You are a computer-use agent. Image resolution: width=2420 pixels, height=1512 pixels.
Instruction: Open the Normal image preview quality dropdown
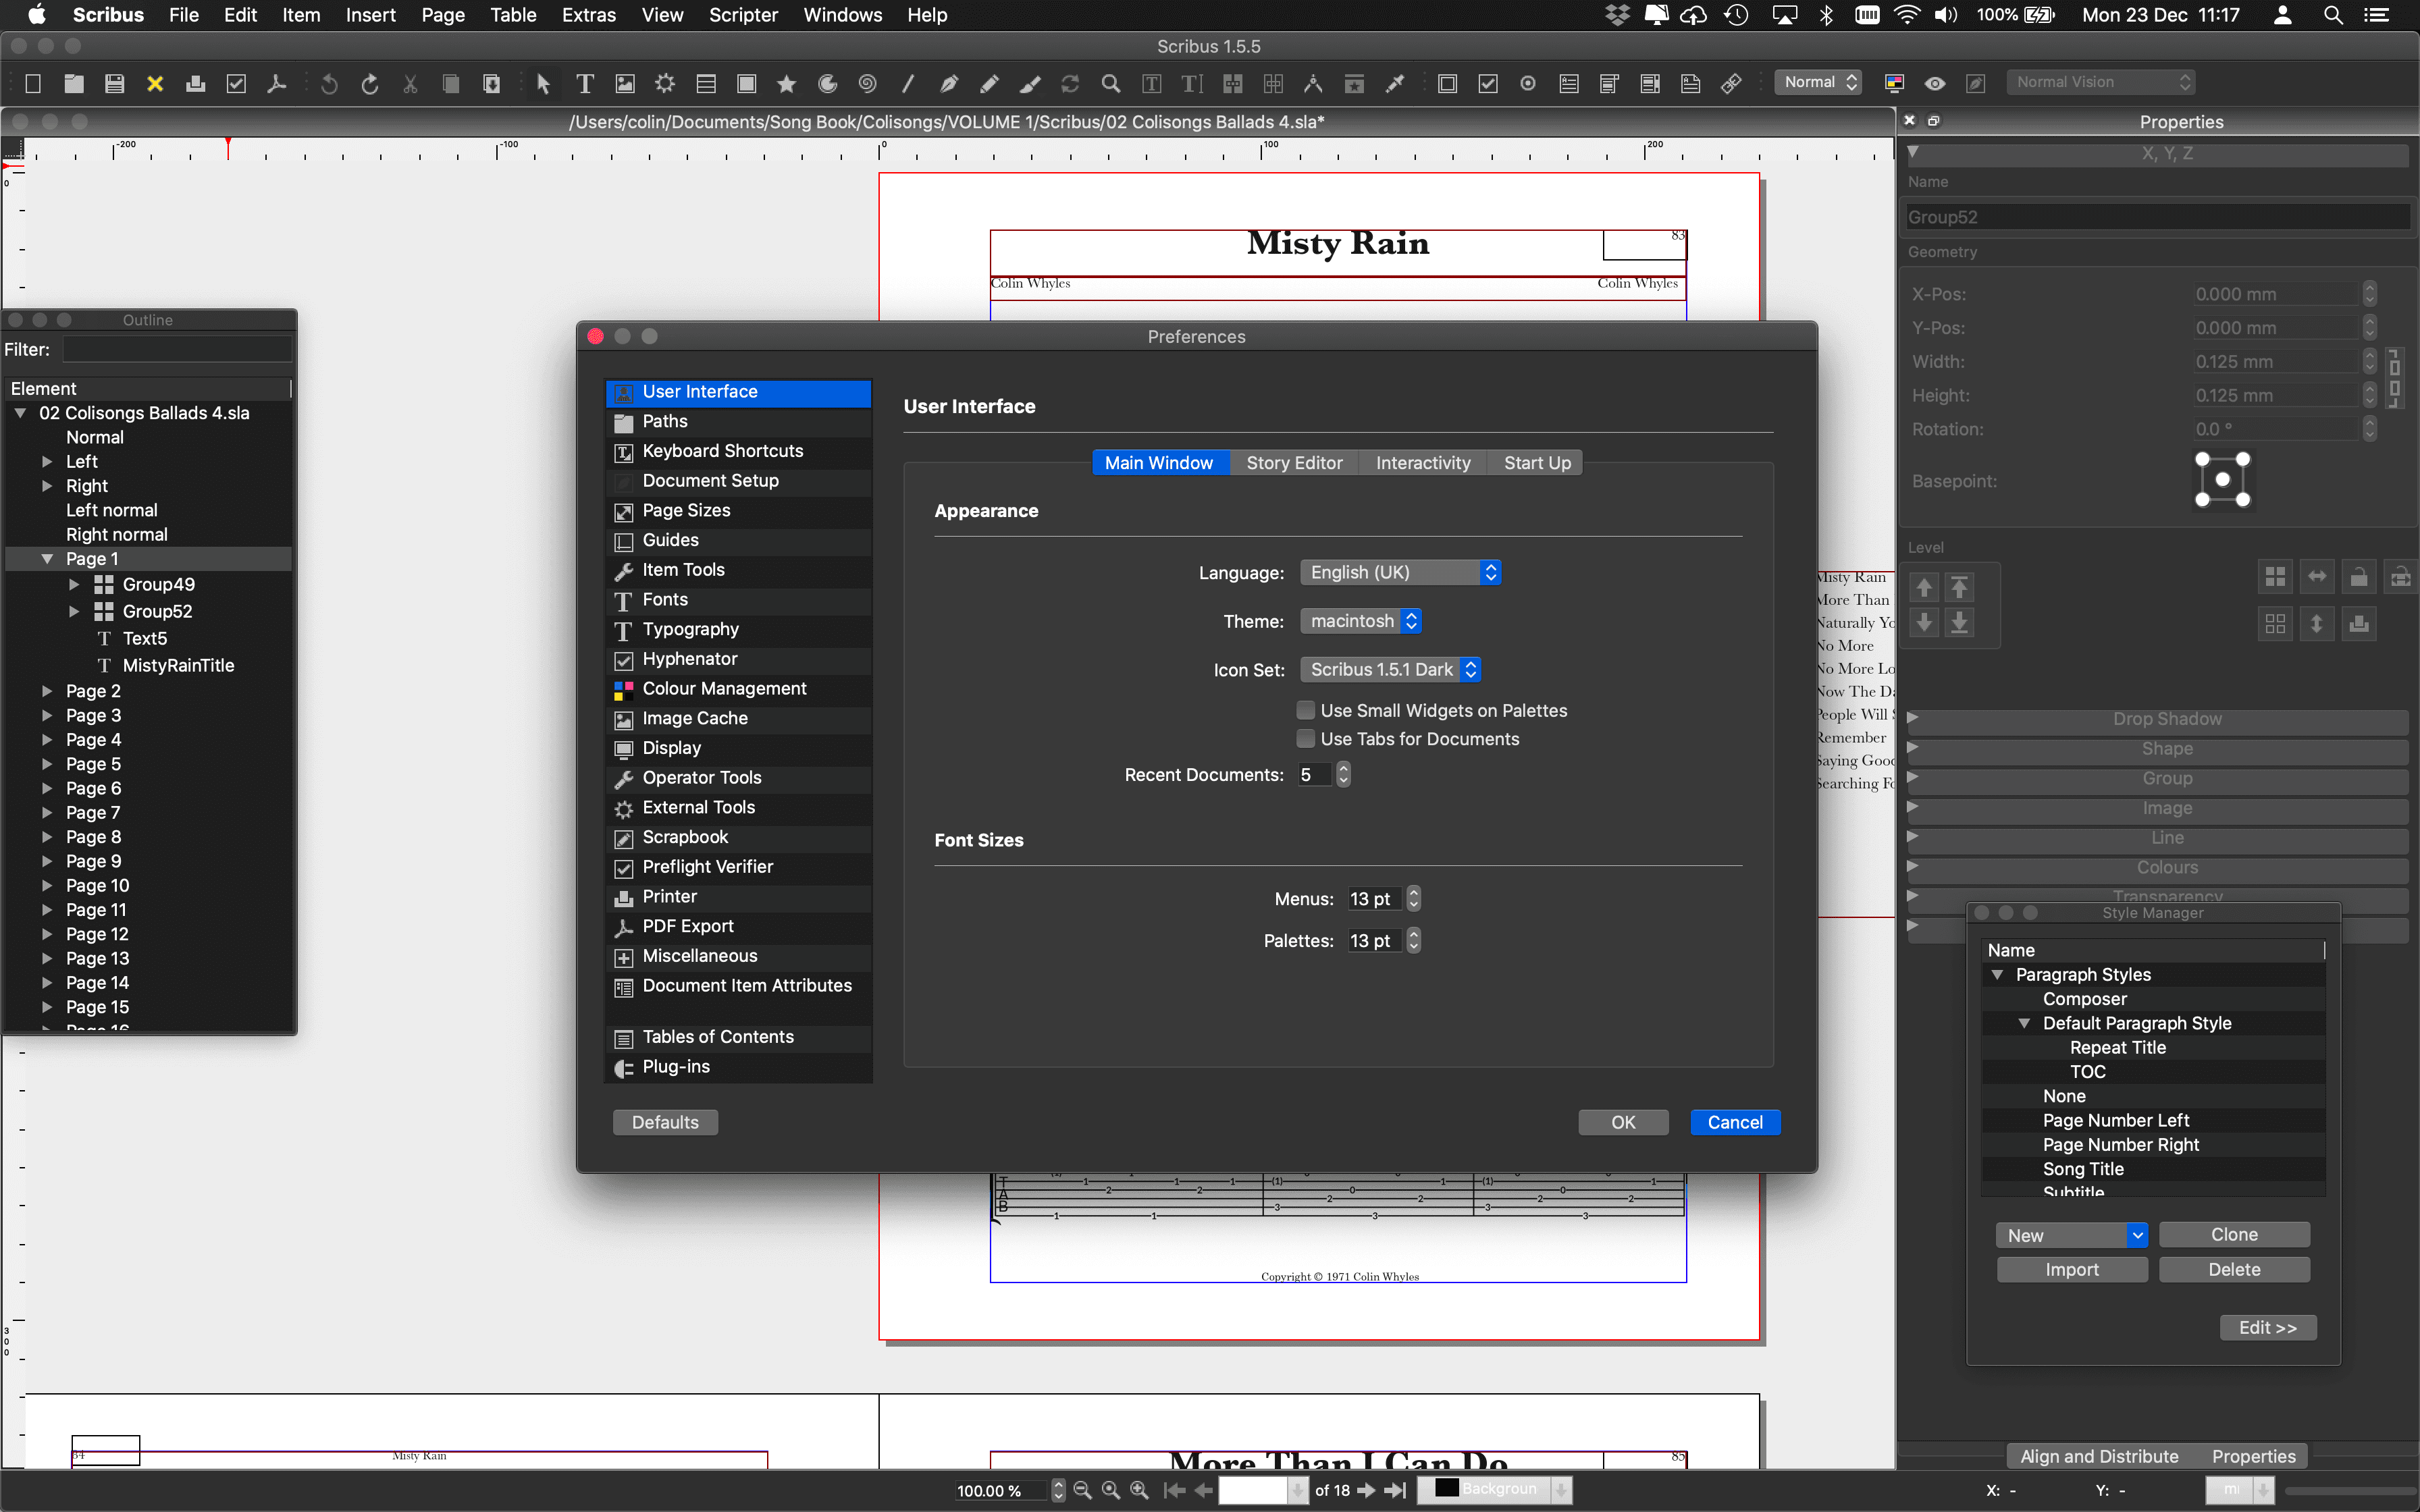tap(1819, 83)
